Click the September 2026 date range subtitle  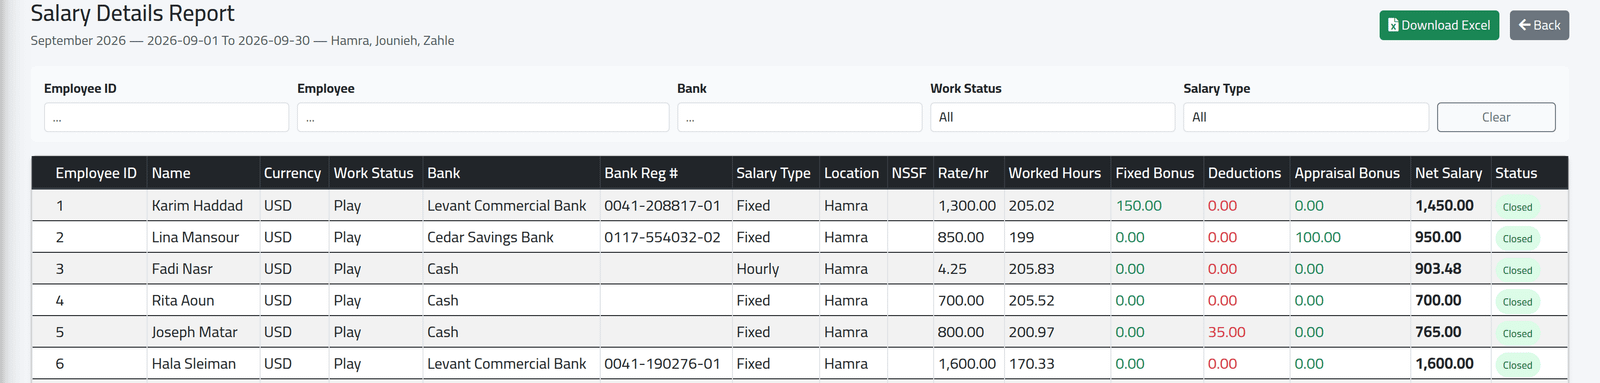tap(242, 41)
